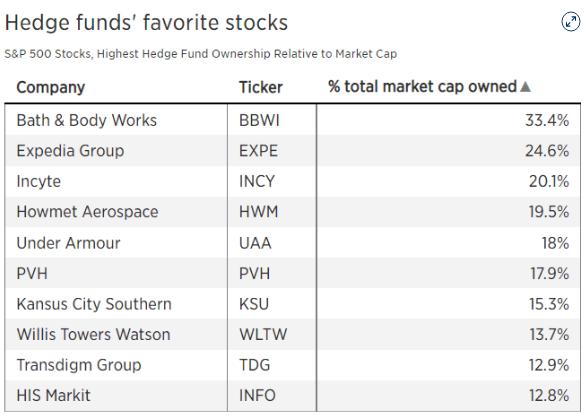Click the Kansus City Southern row

pos(292,304)
